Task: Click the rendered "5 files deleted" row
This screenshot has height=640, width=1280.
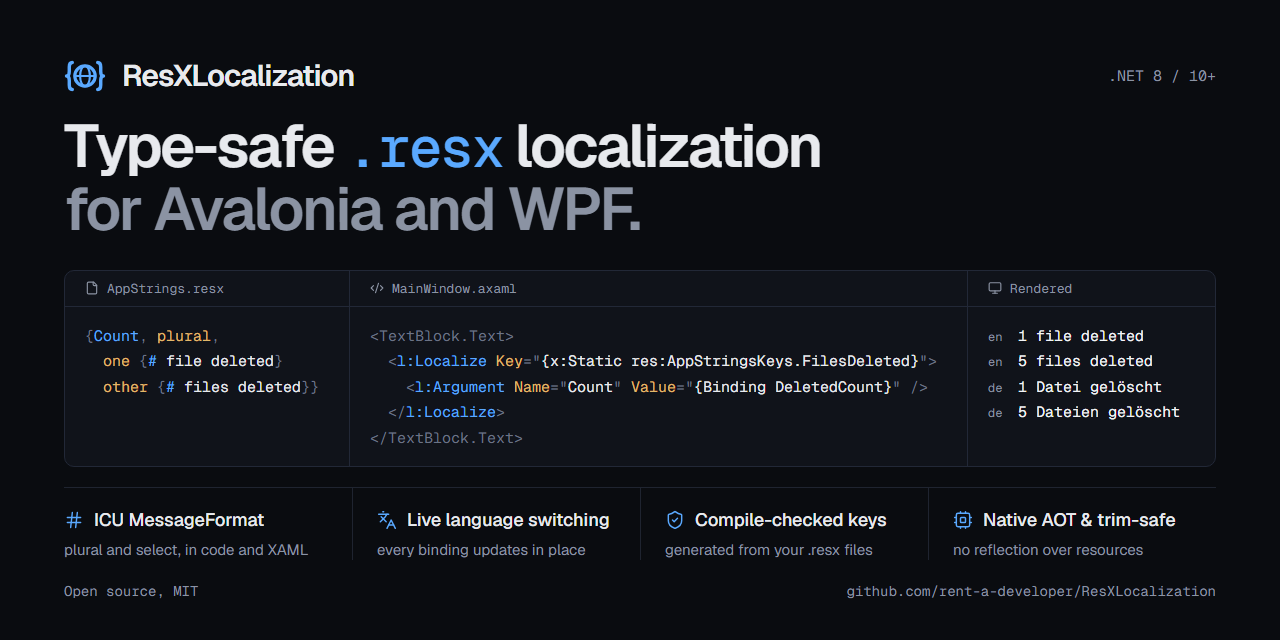Action: 1070,361
